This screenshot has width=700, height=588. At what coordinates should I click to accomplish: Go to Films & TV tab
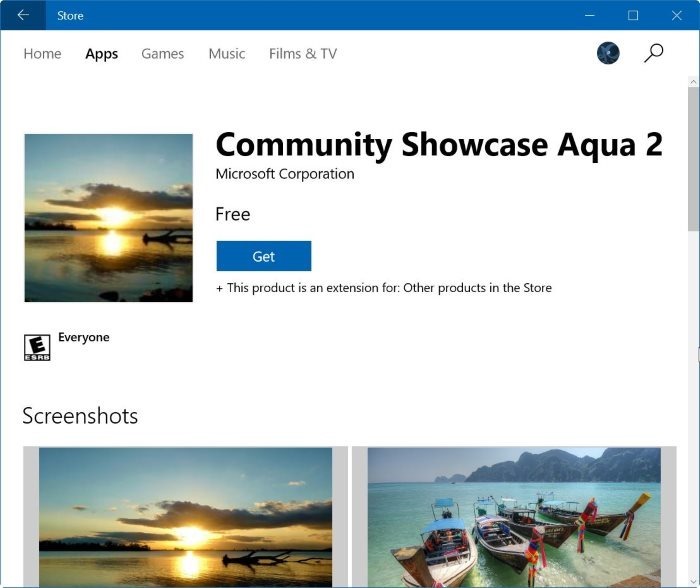(x=303, y=54)
